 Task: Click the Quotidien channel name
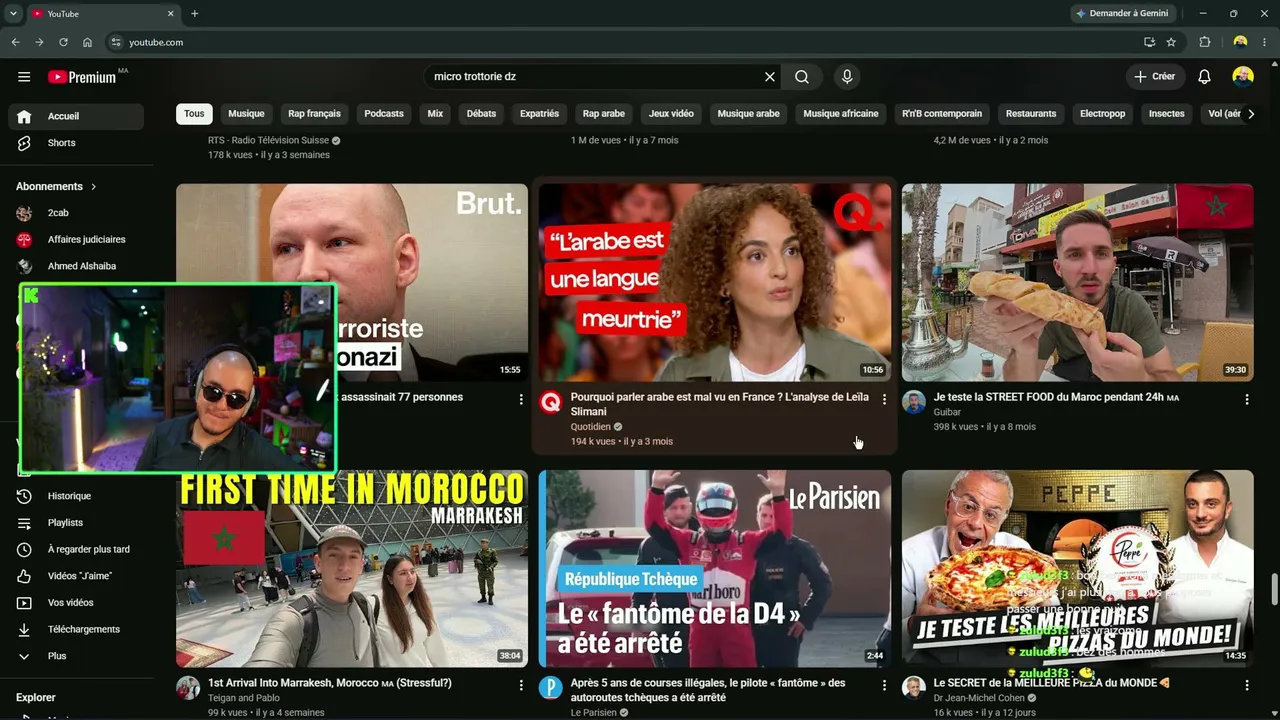point(590,427)
